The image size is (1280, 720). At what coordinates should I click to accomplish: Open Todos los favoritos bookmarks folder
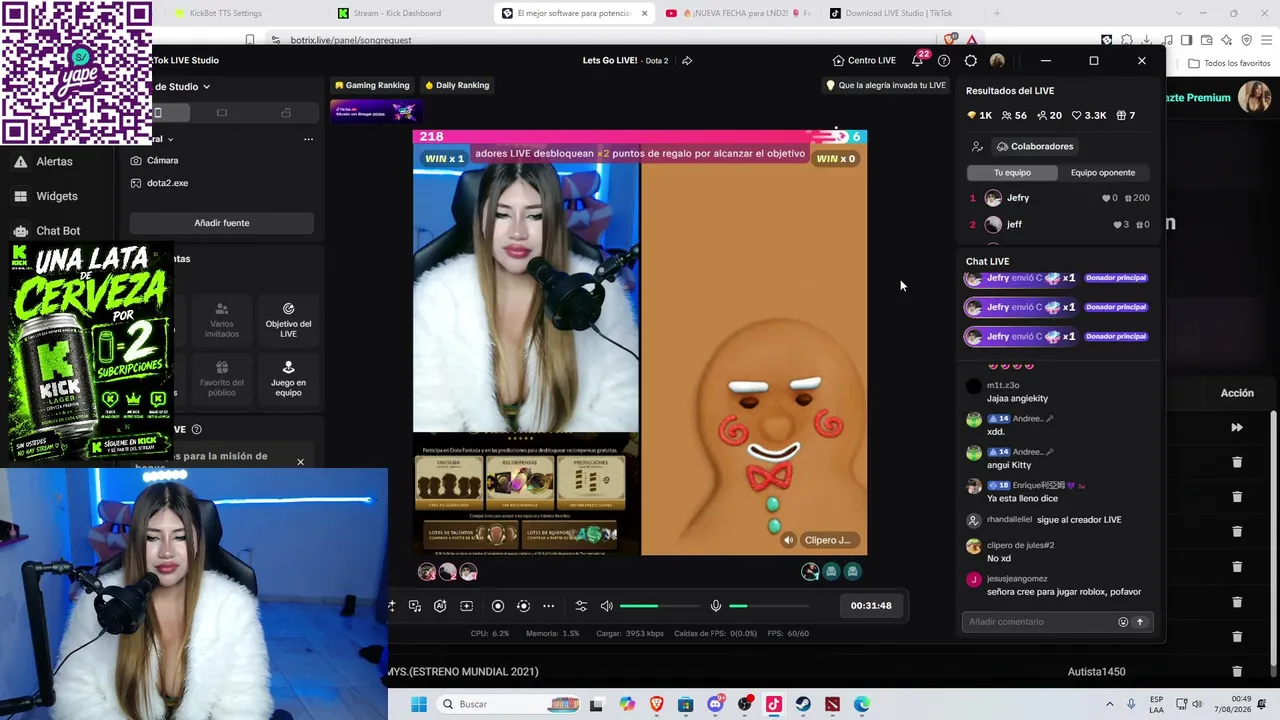pos(1229,63)
